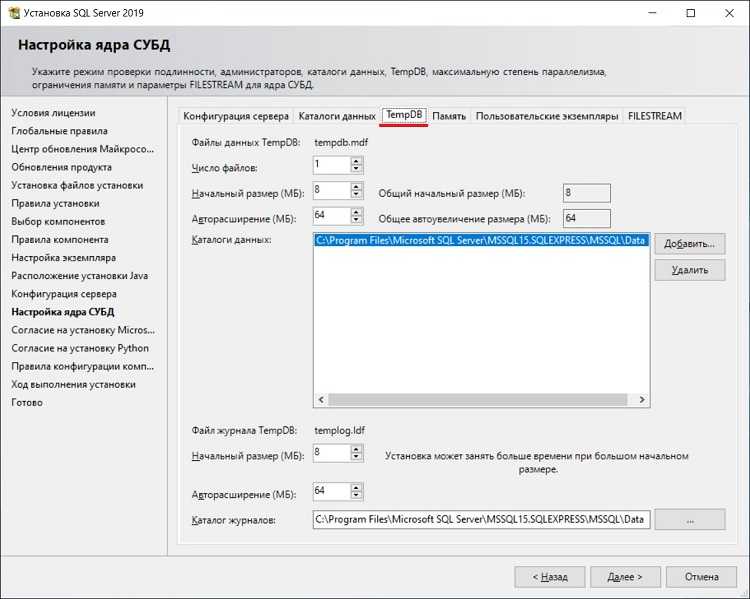
Task: Select Готово step in sidebar
Action: (27, 403)
